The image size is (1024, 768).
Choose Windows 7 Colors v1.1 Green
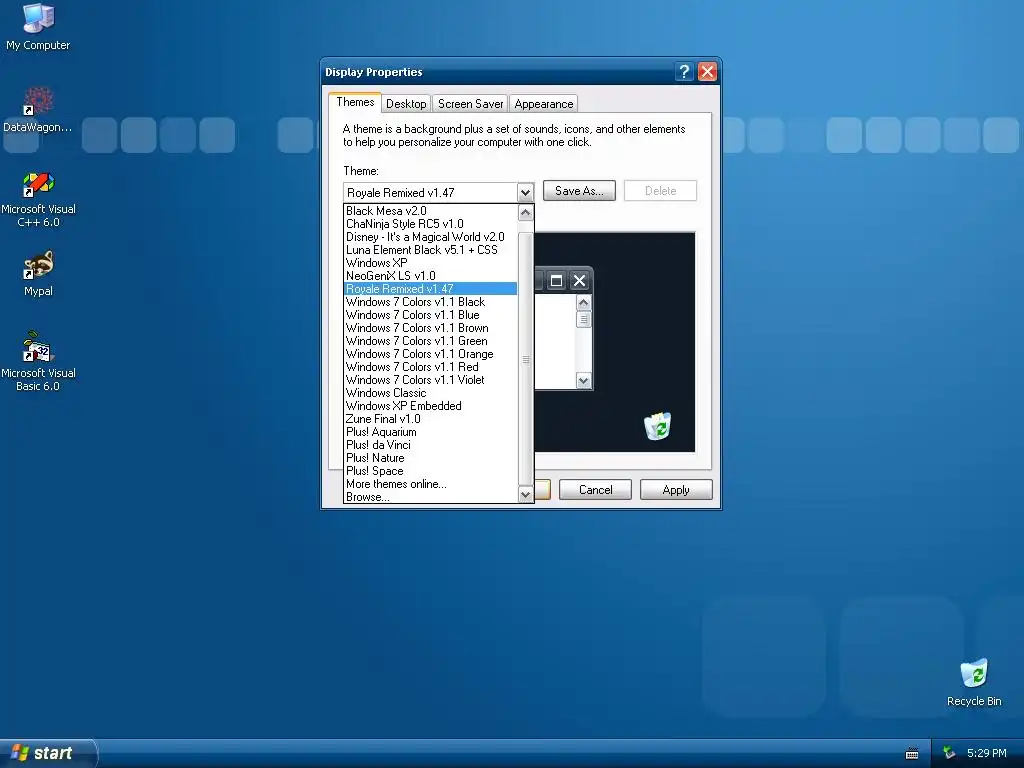tap(430, 341)
